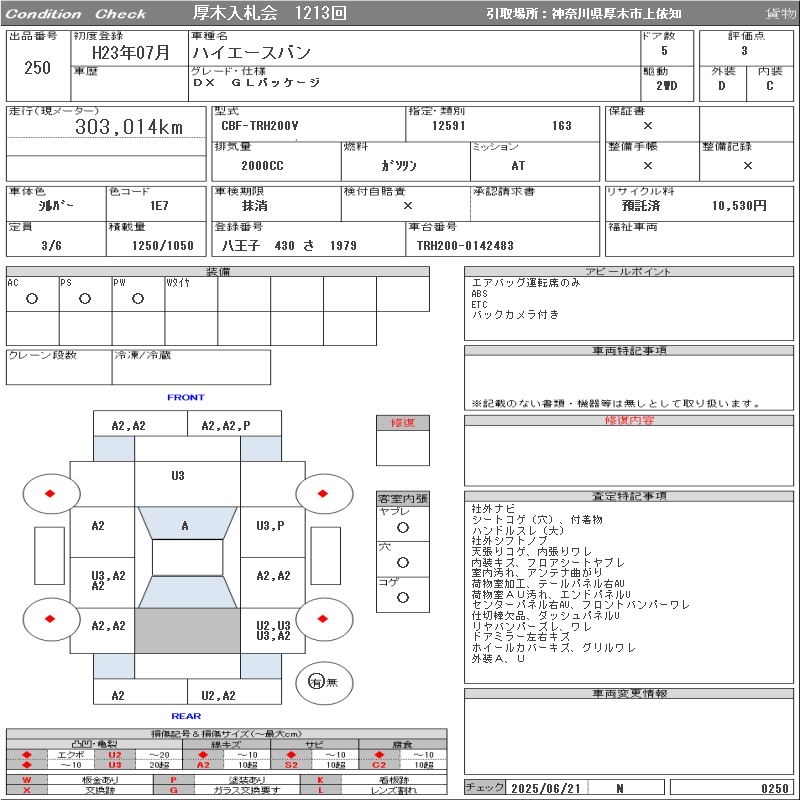Viewport: 800px width, 800px height.
Task: Select the rear bumper code U2,A2
Action: click(x=218, y=695)
